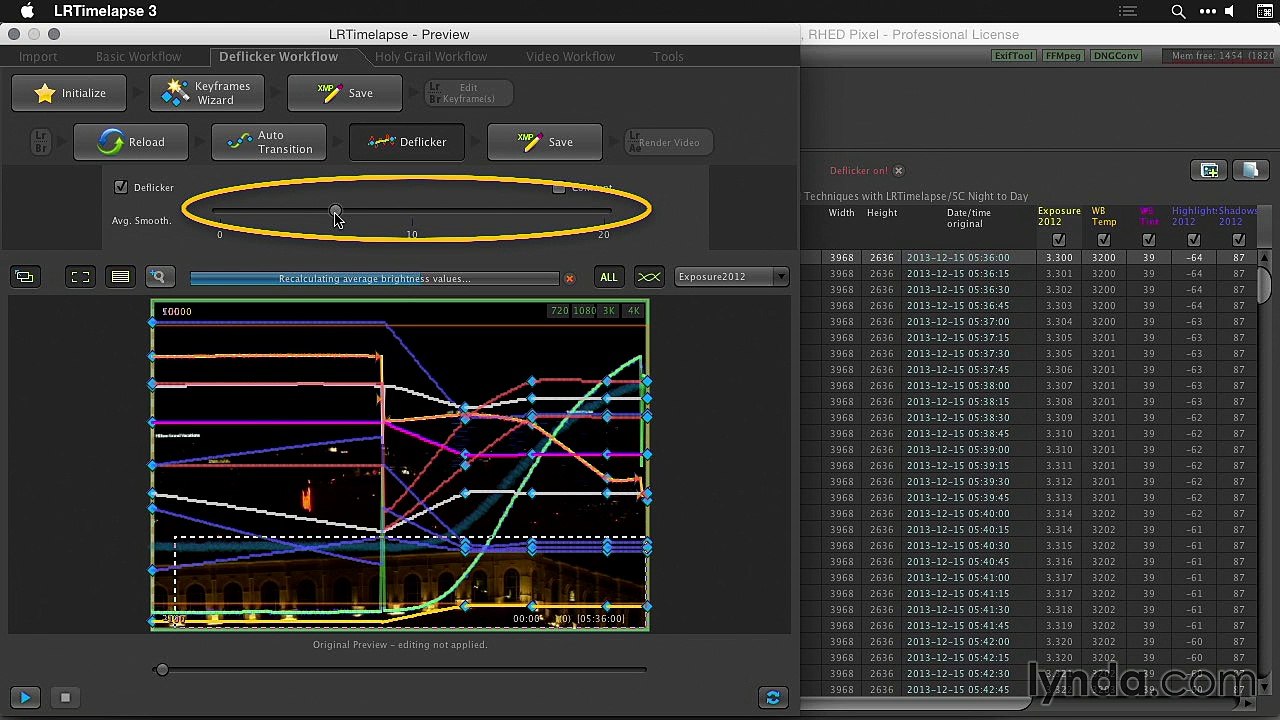The height and width of the screenshot is (720, 1280).
Task: Open the LRTimelapse 3 application menu
Action: coord(105,11)
